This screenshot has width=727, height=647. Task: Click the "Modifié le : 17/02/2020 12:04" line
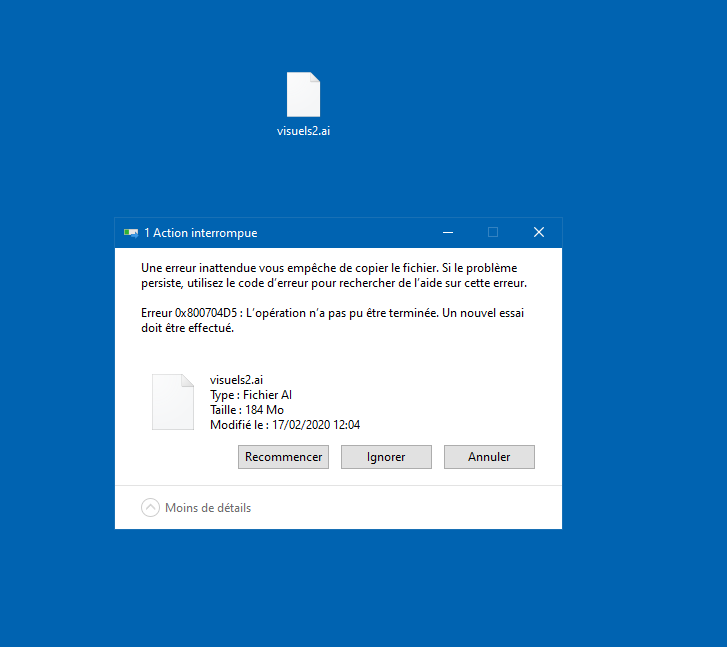[285, 425]
